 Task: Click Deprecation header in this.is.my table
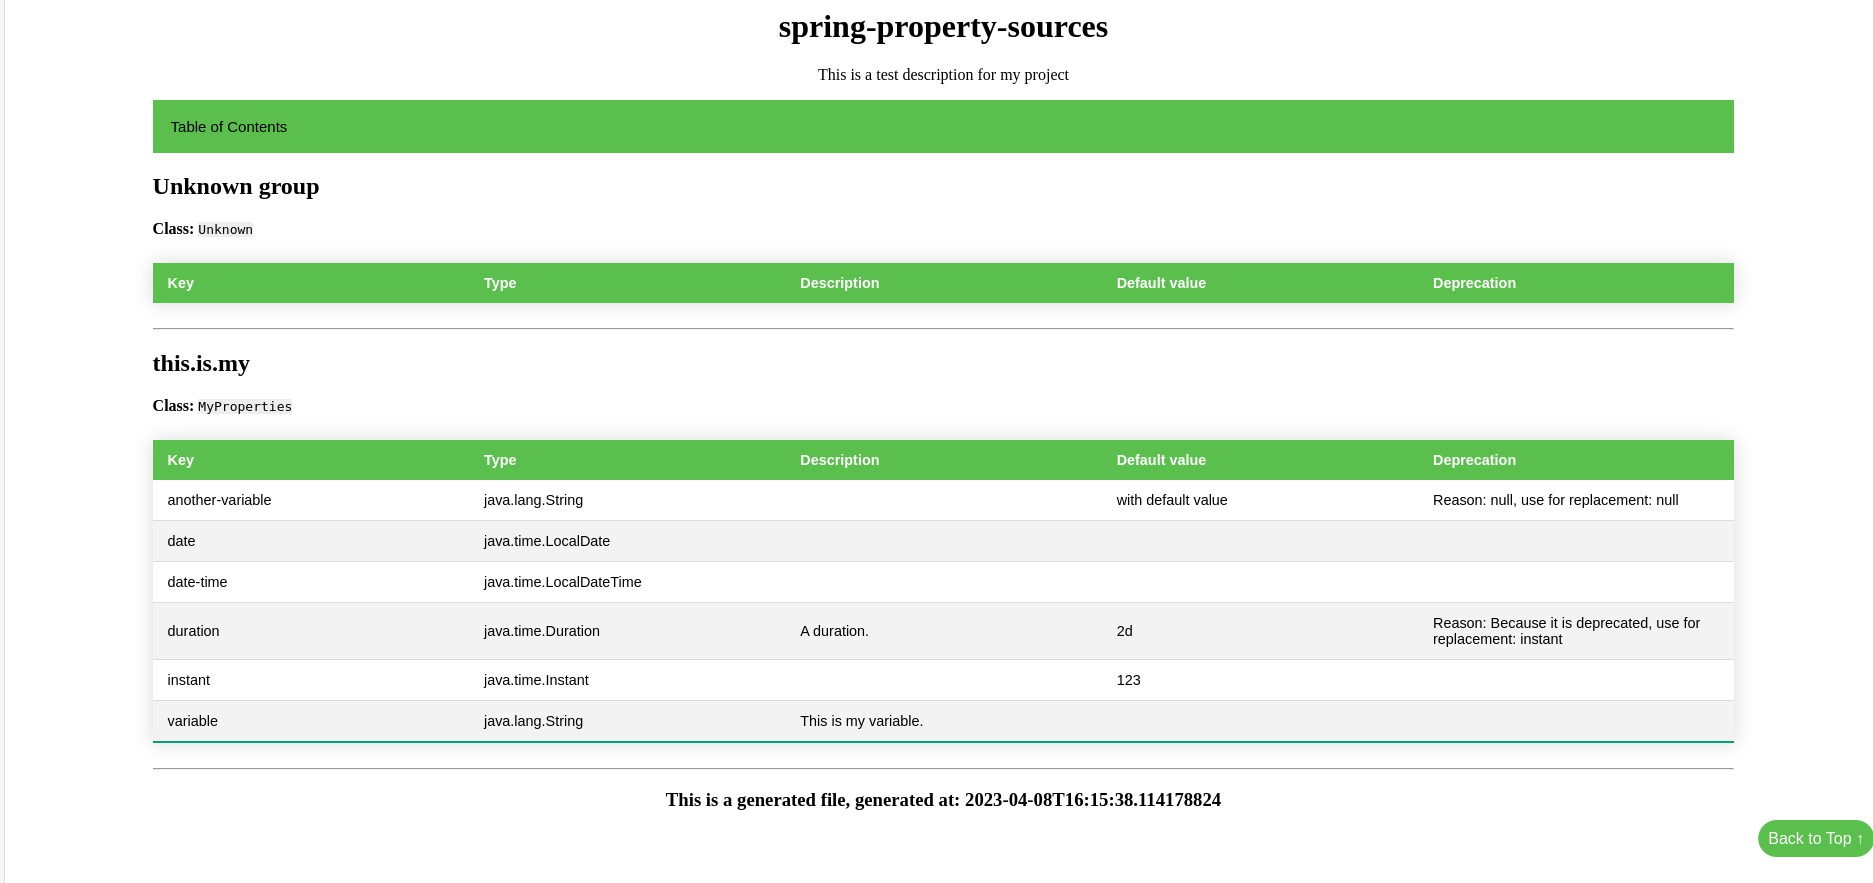tap(1474, 460)
